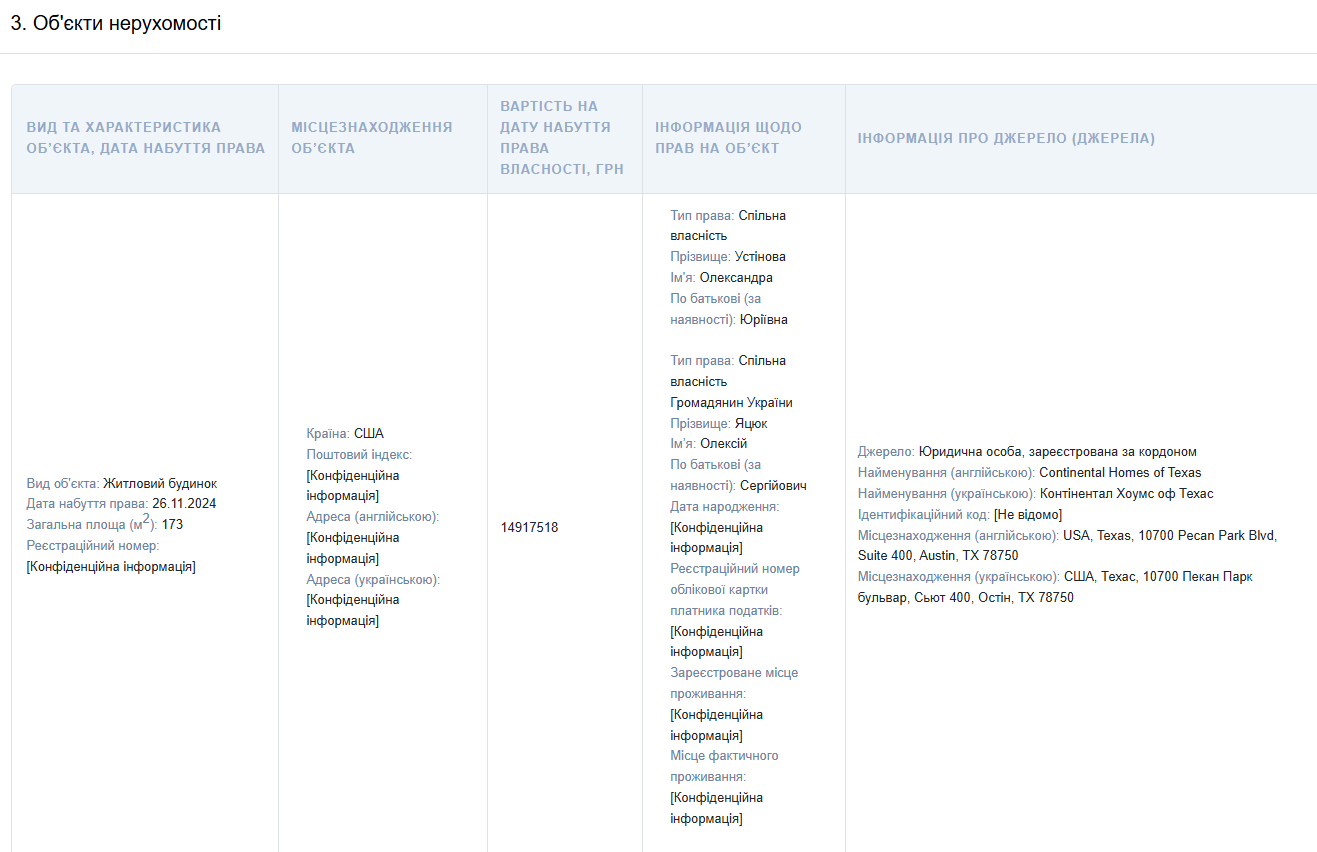Image resolution: width=1317 pixels, height=852 pixels.
Task: Click the patronymic "Сергійович"
Action: point(773,485)
